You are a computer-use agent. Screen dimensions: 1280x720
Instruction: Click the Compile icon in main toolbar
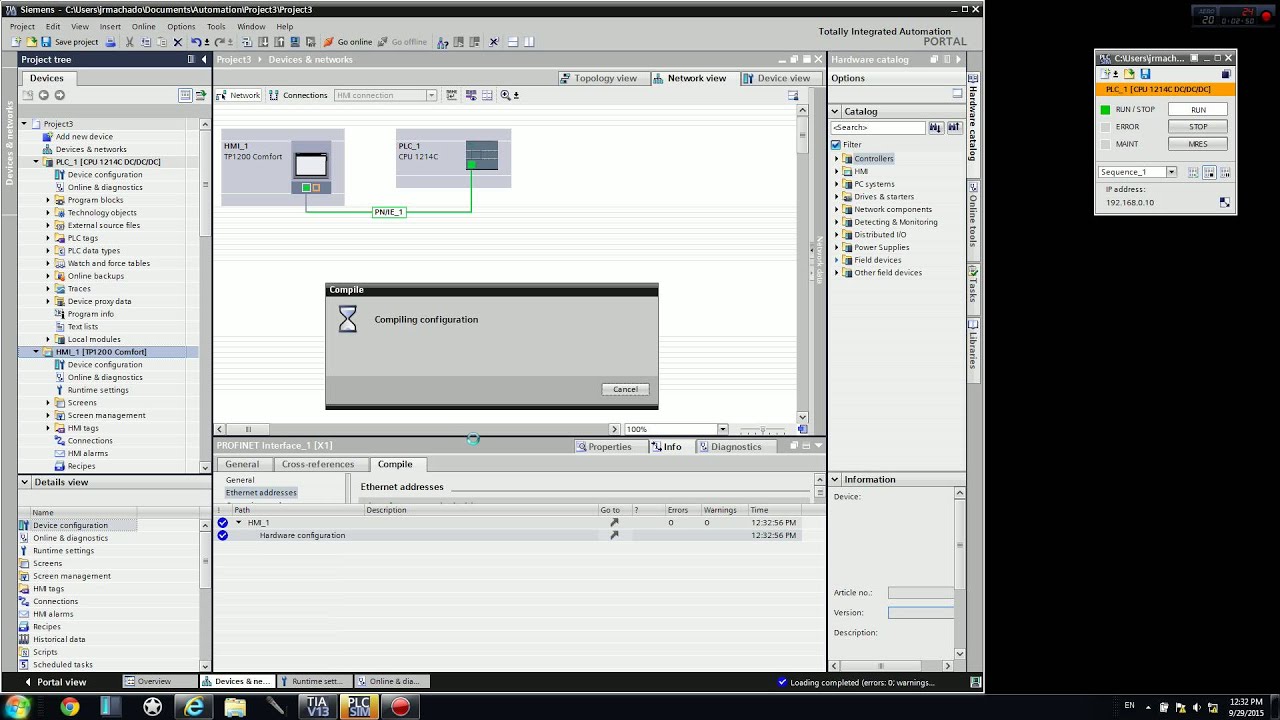(x=247, y=42)
